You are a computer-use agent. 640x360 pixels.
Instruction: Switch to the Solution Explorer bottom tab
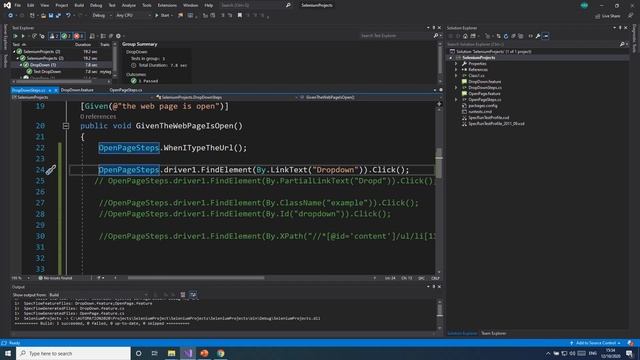(462, 333)
